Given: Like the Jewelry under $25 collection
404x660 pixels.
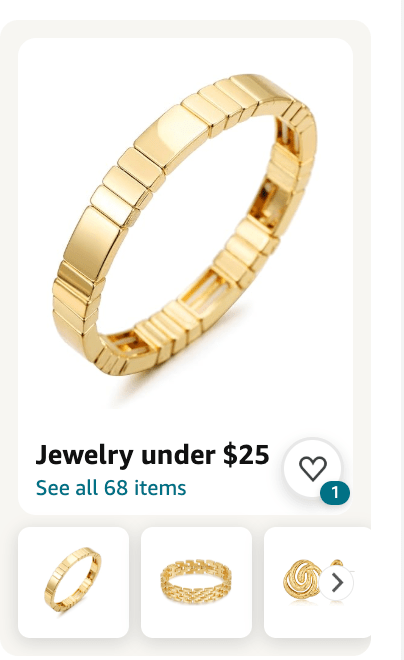Looking at the screenshot, I should pos(313,468).
